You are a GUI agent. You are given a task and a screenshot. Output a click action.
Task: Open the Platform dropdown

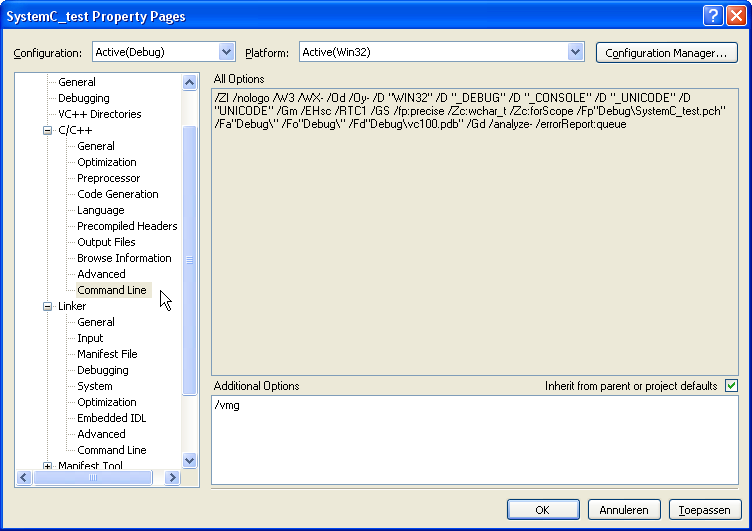click(x=575, y=52)
